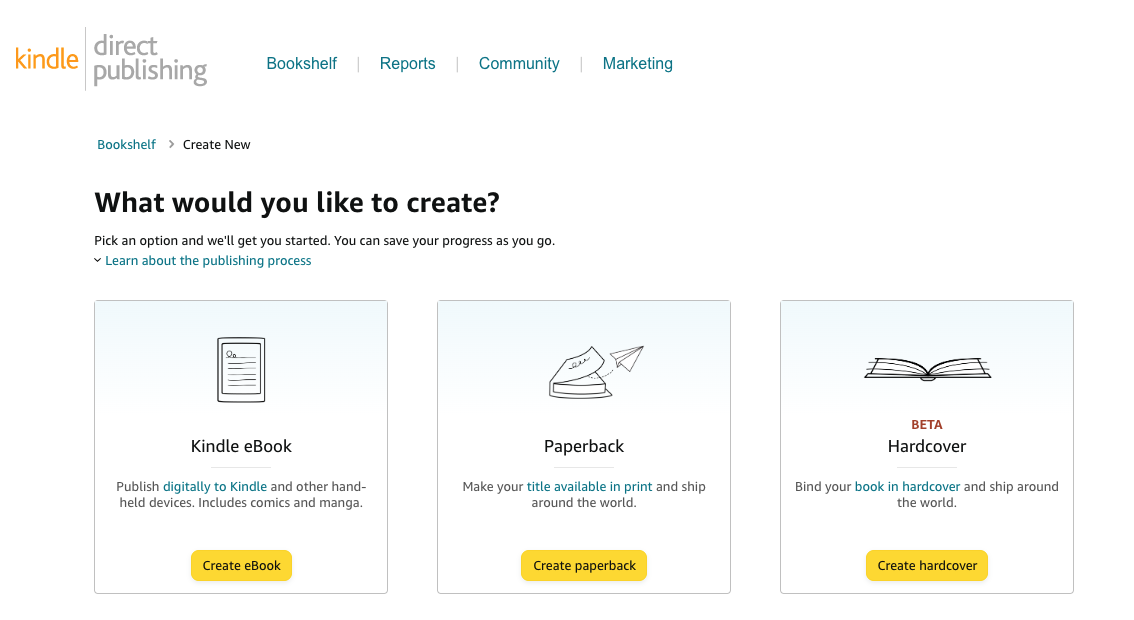
Task: Click the Create hardcover button
Action: coord(927,566)
